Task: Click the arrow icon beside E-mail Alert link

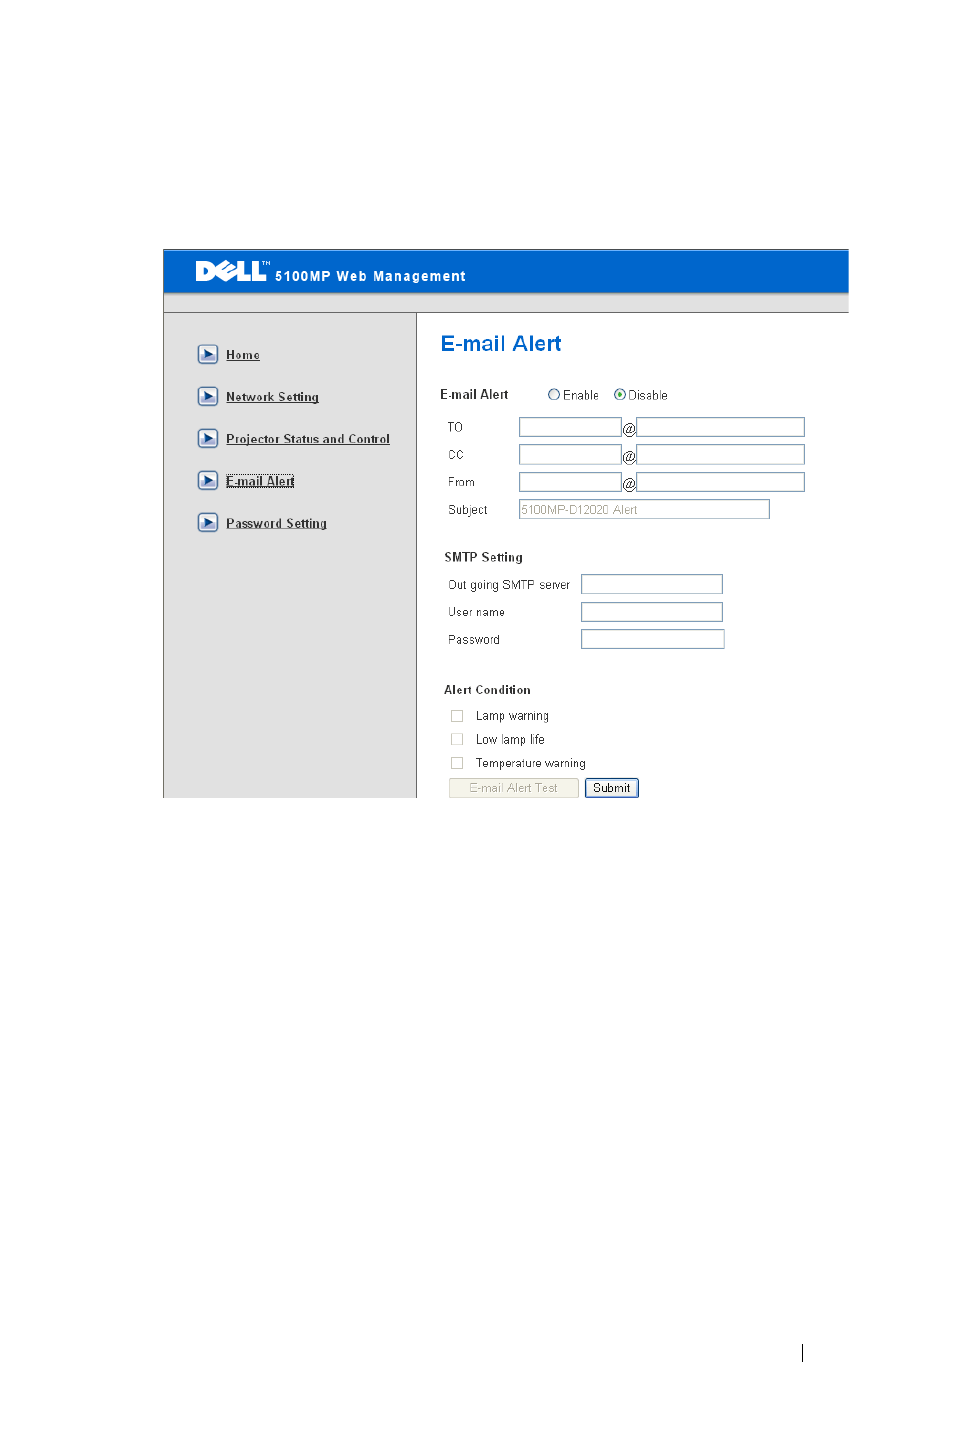Action: point(208,480)
